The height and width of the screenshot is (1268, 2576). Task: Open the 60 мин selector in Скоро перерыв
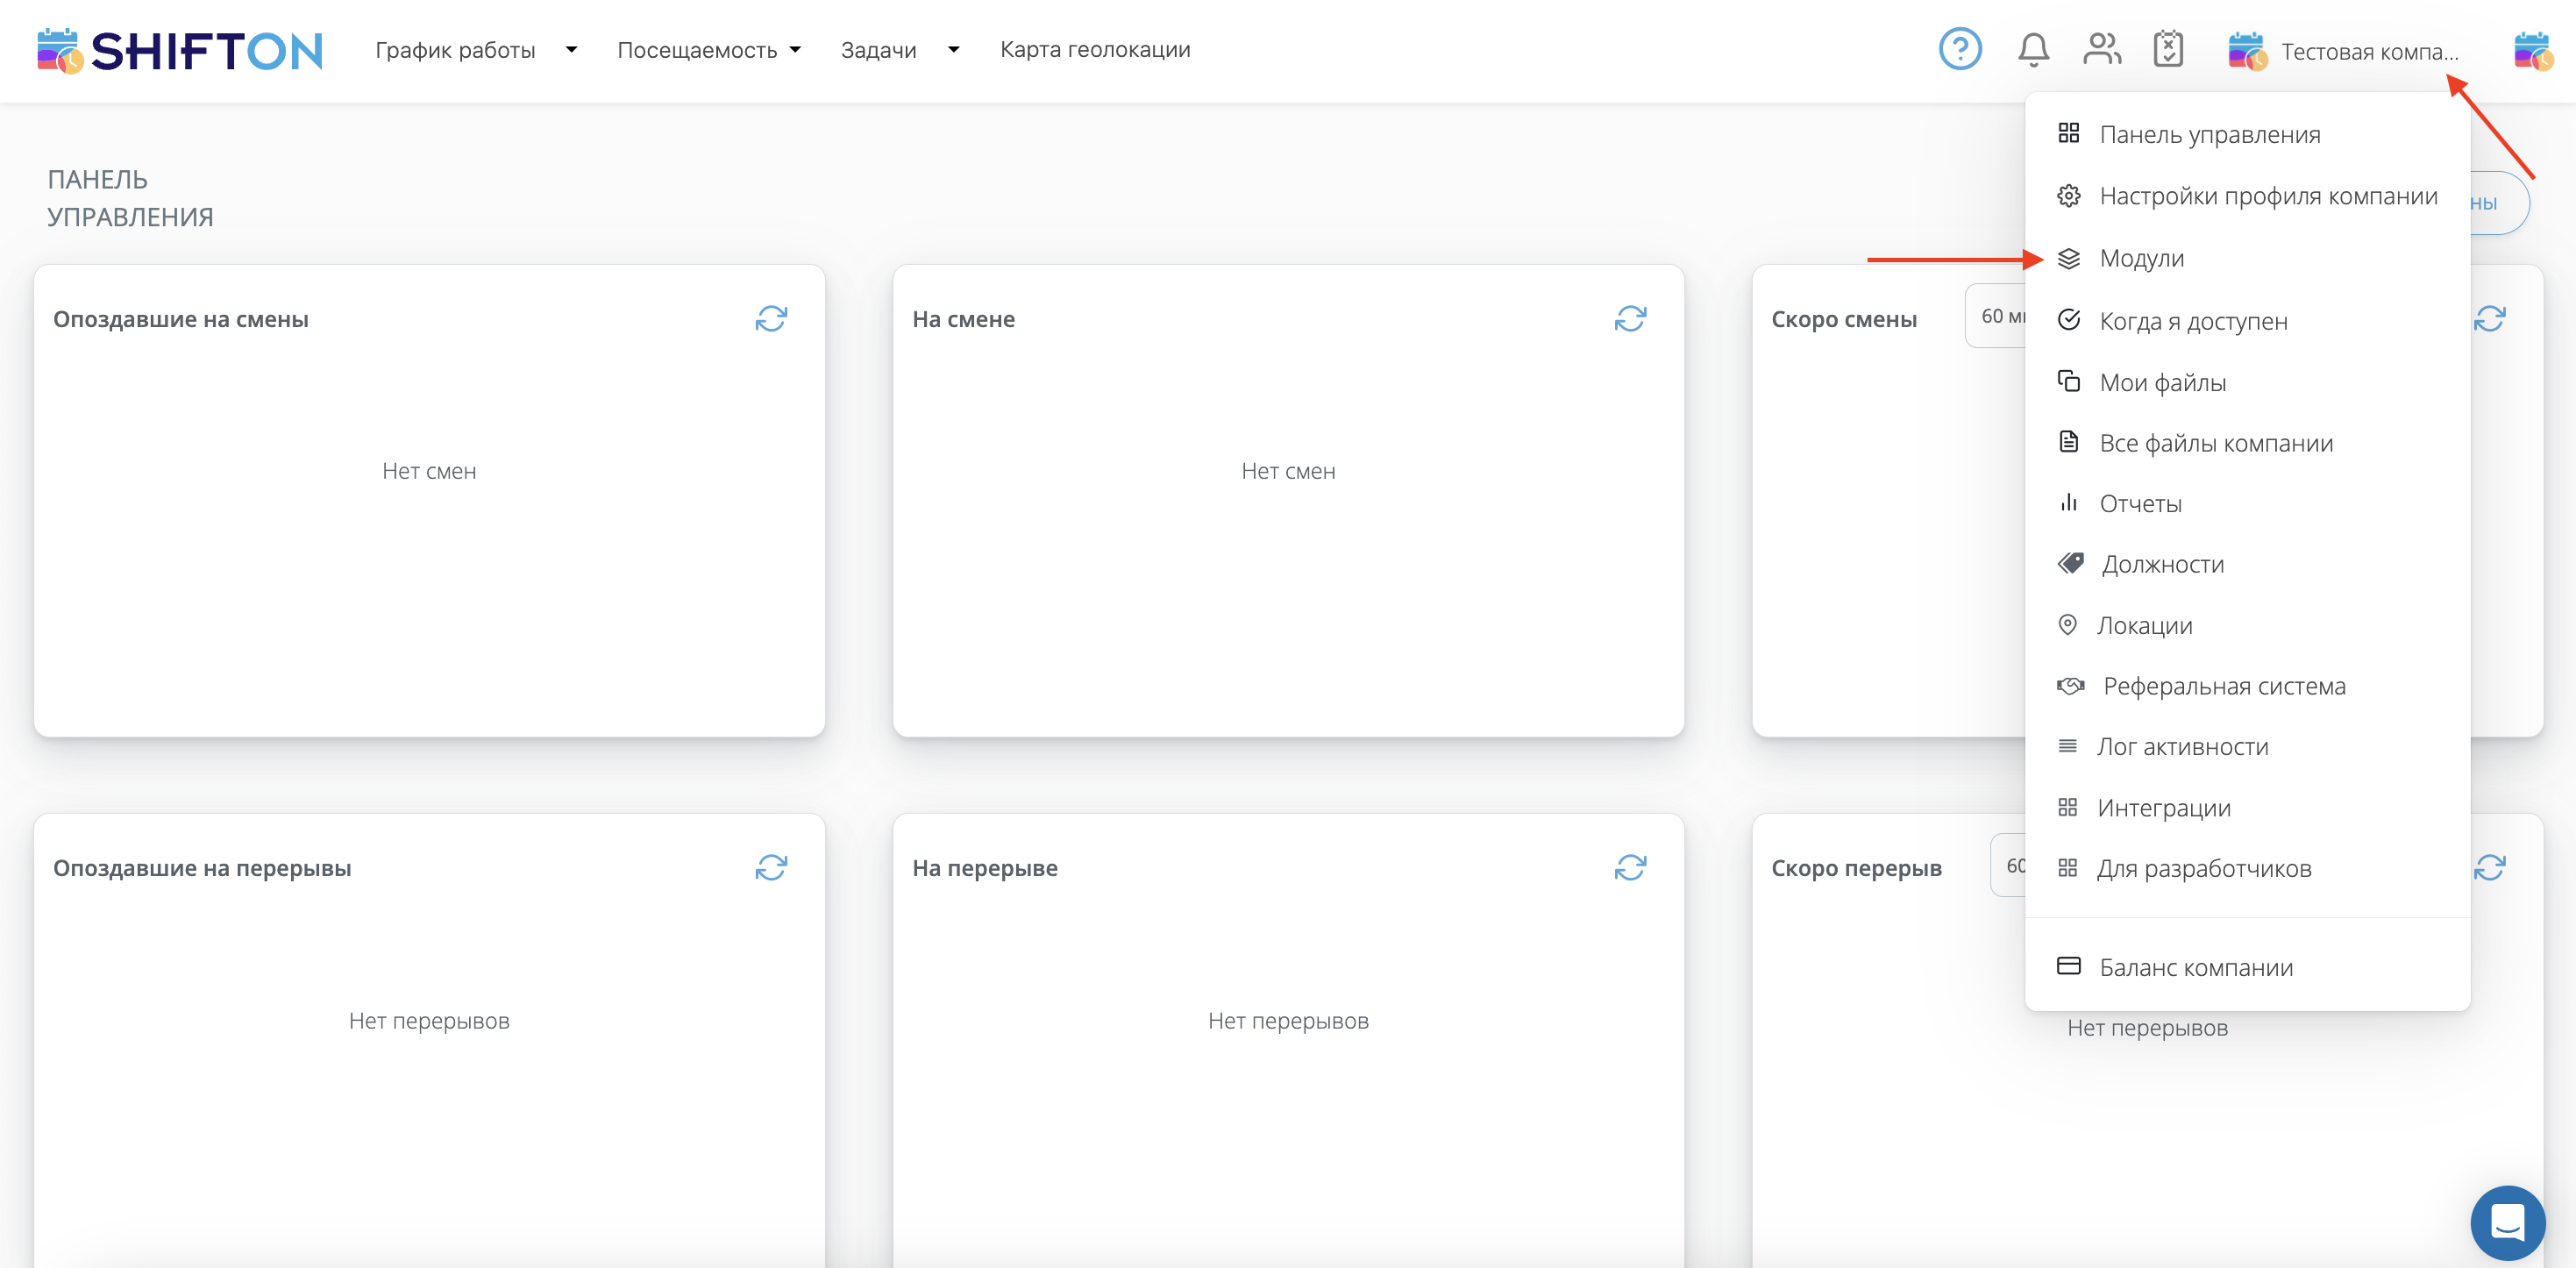[x=2008, y=865]
